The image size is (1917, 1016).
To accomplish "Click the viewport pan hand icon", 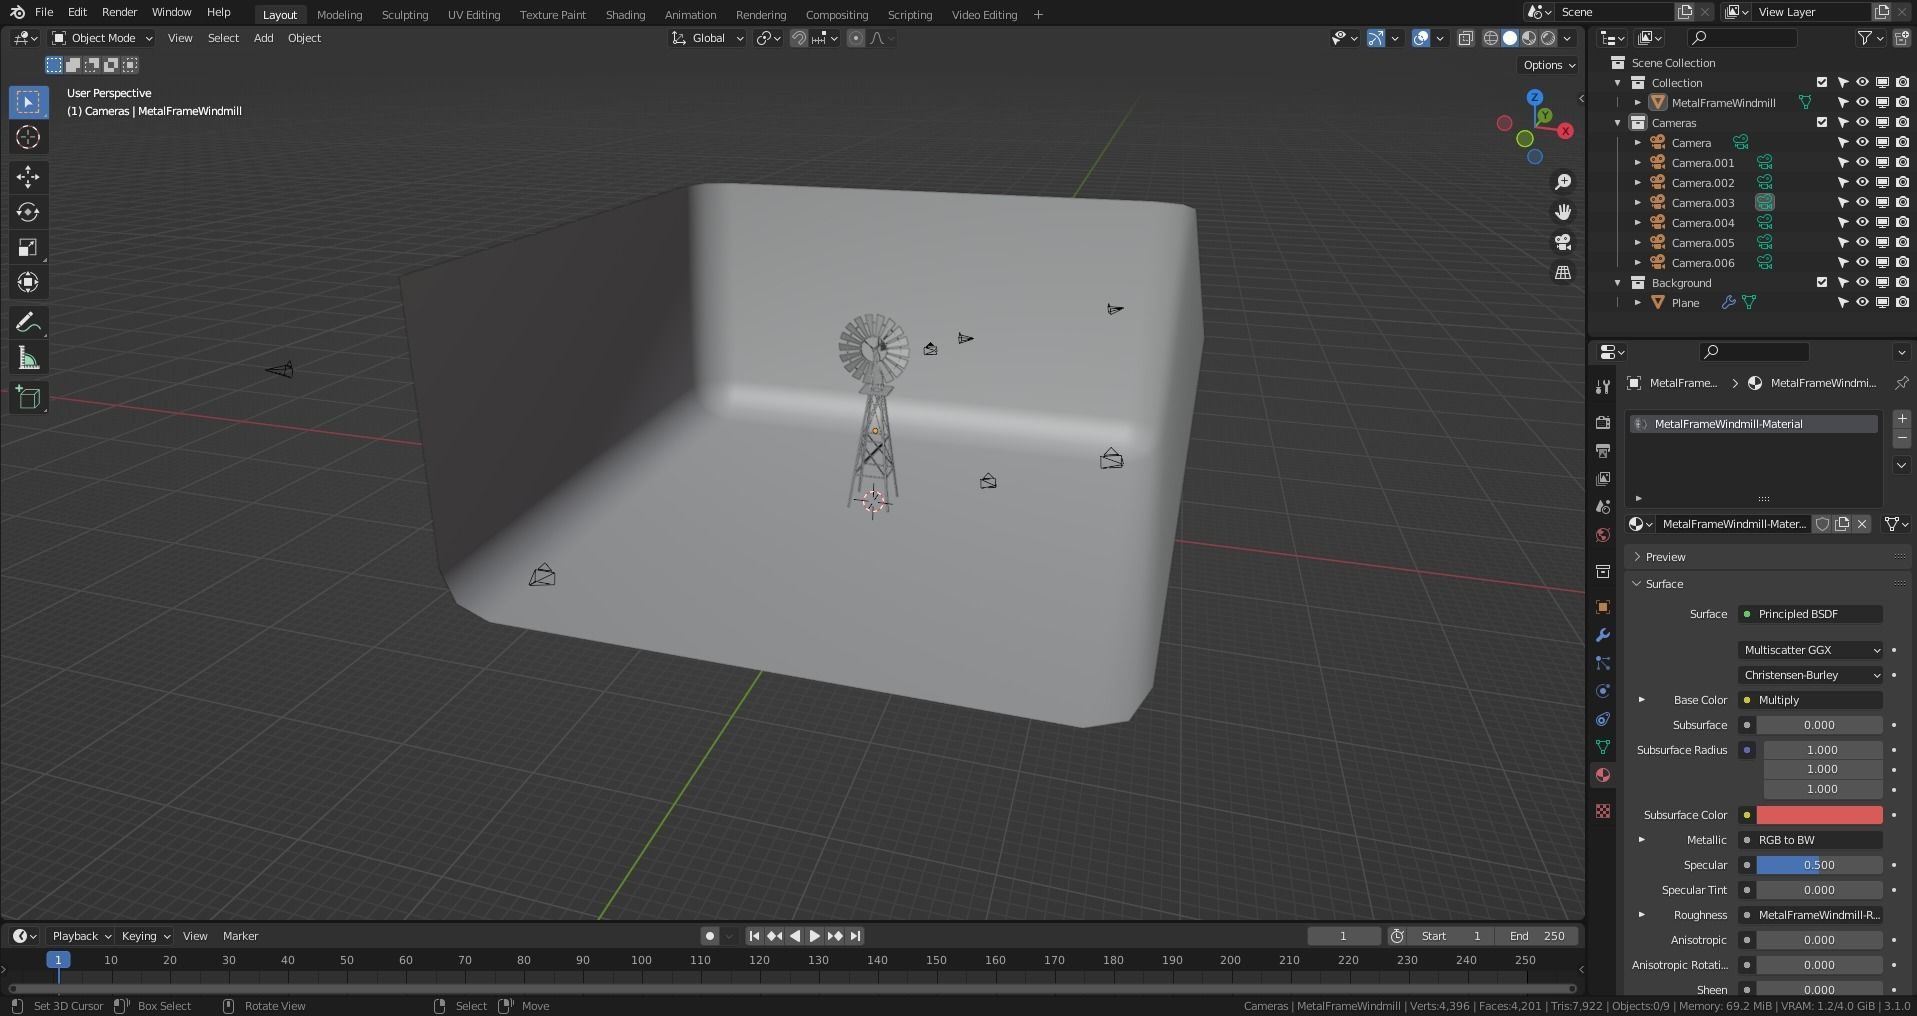I will point(1562,212).
